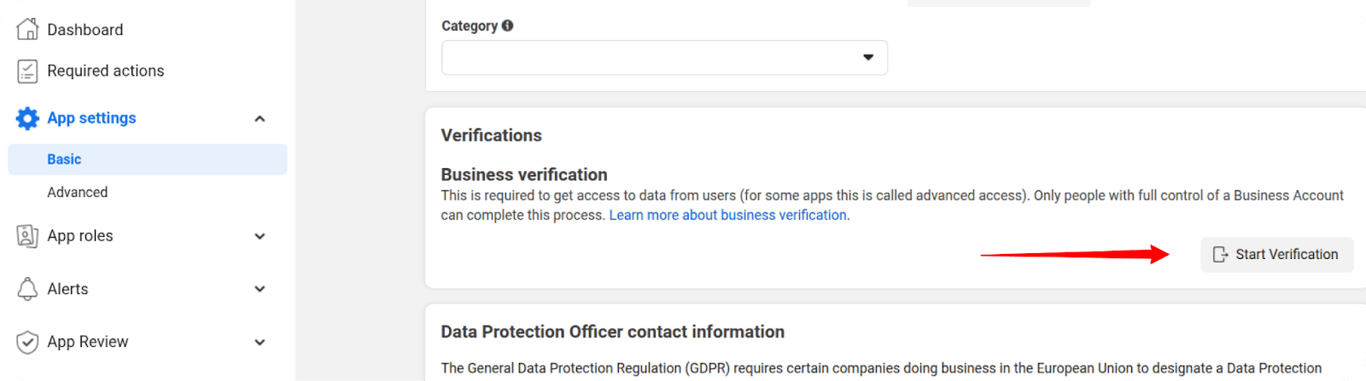
Task: Collapse the App settings section chevron
Action: point(260,119)
